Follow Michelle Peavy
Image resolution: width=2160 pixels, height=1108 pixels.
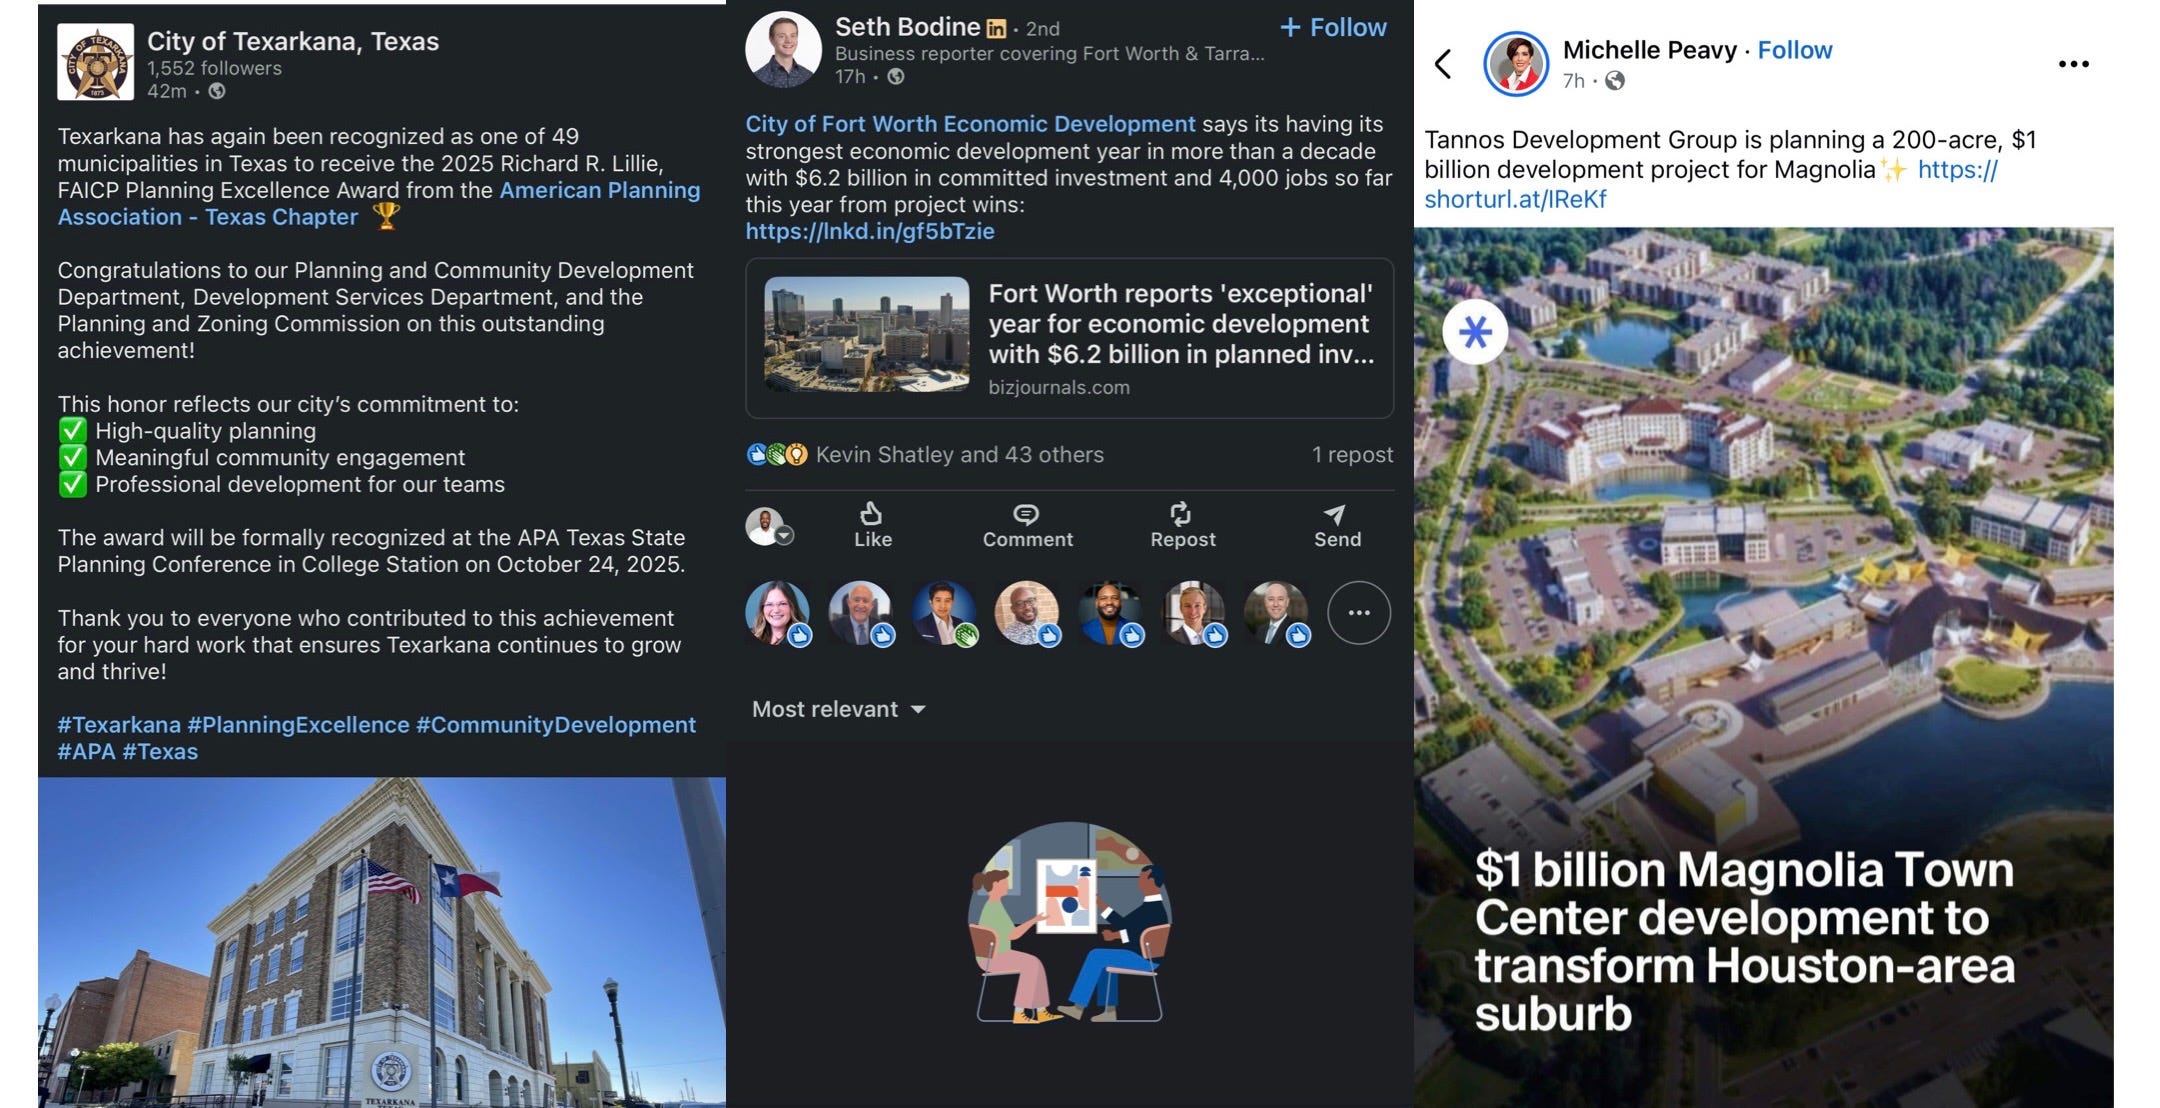click(1794, 50)
